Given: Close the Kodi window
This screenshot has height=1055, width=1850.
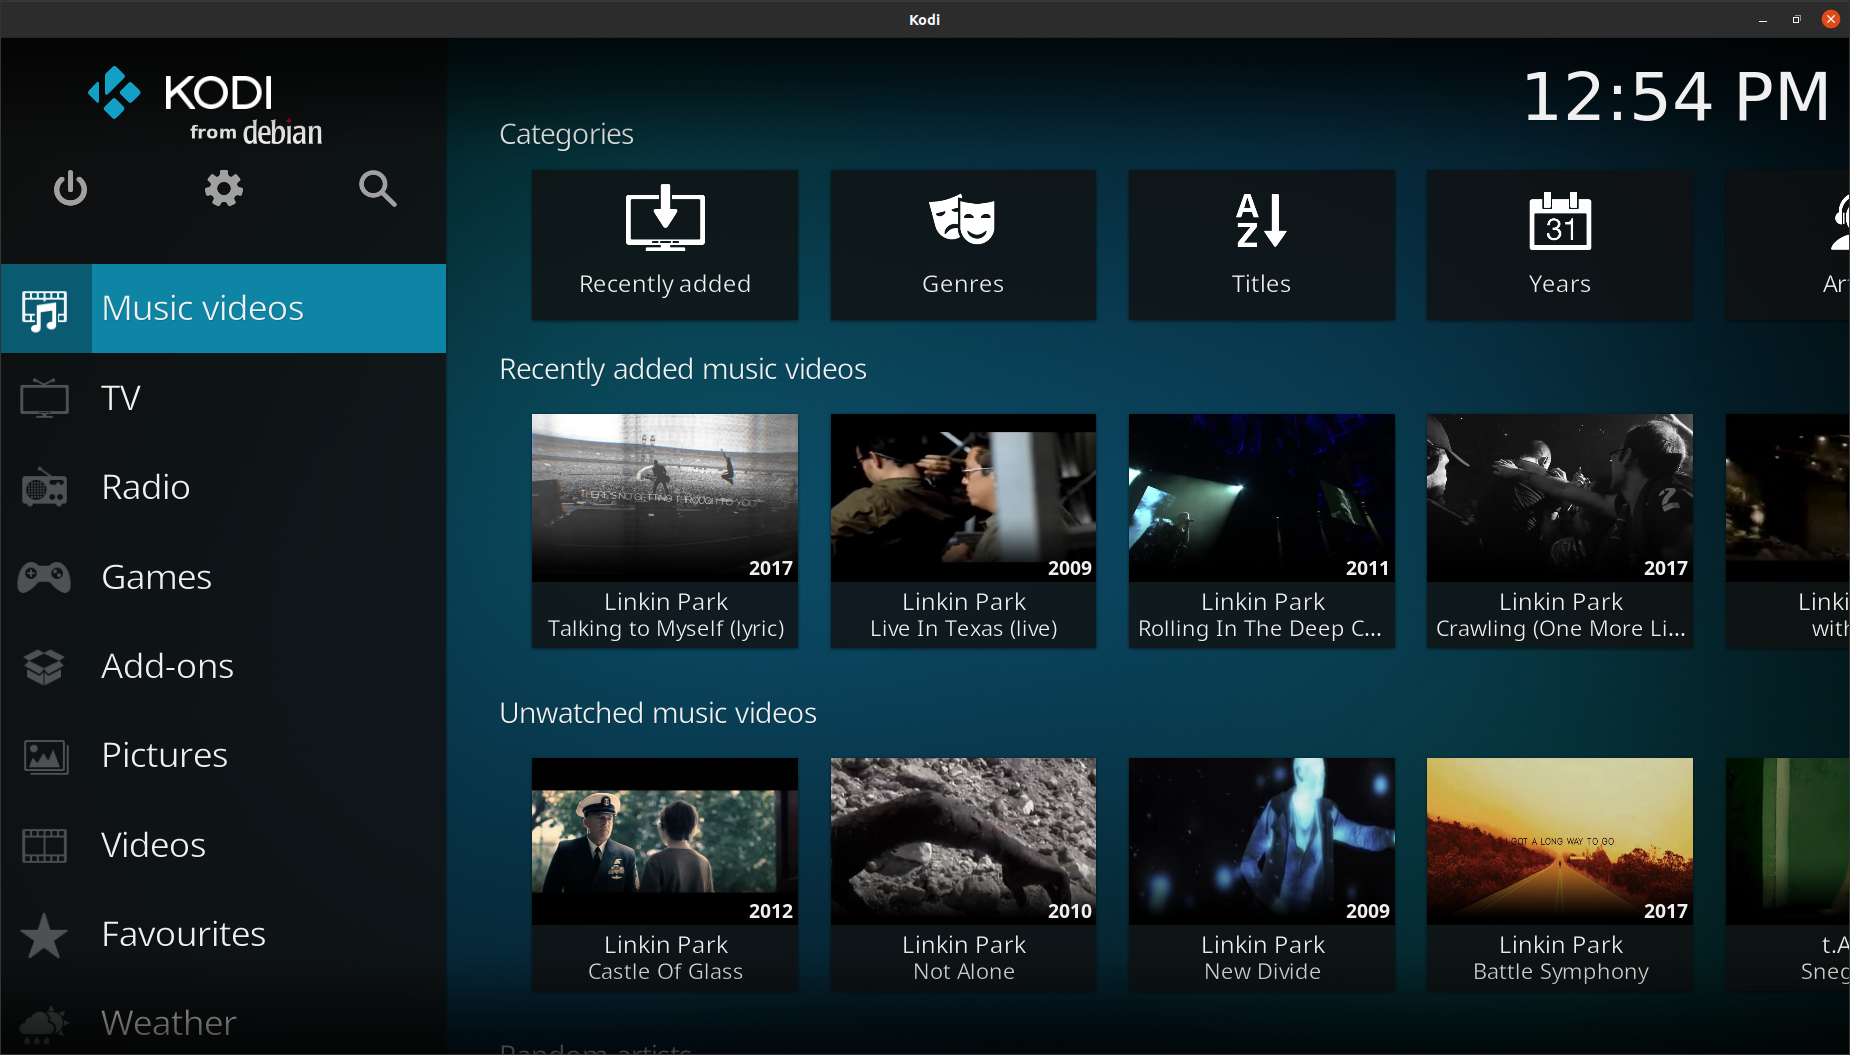Looking at the screenshot, I should coord(1831,19).
